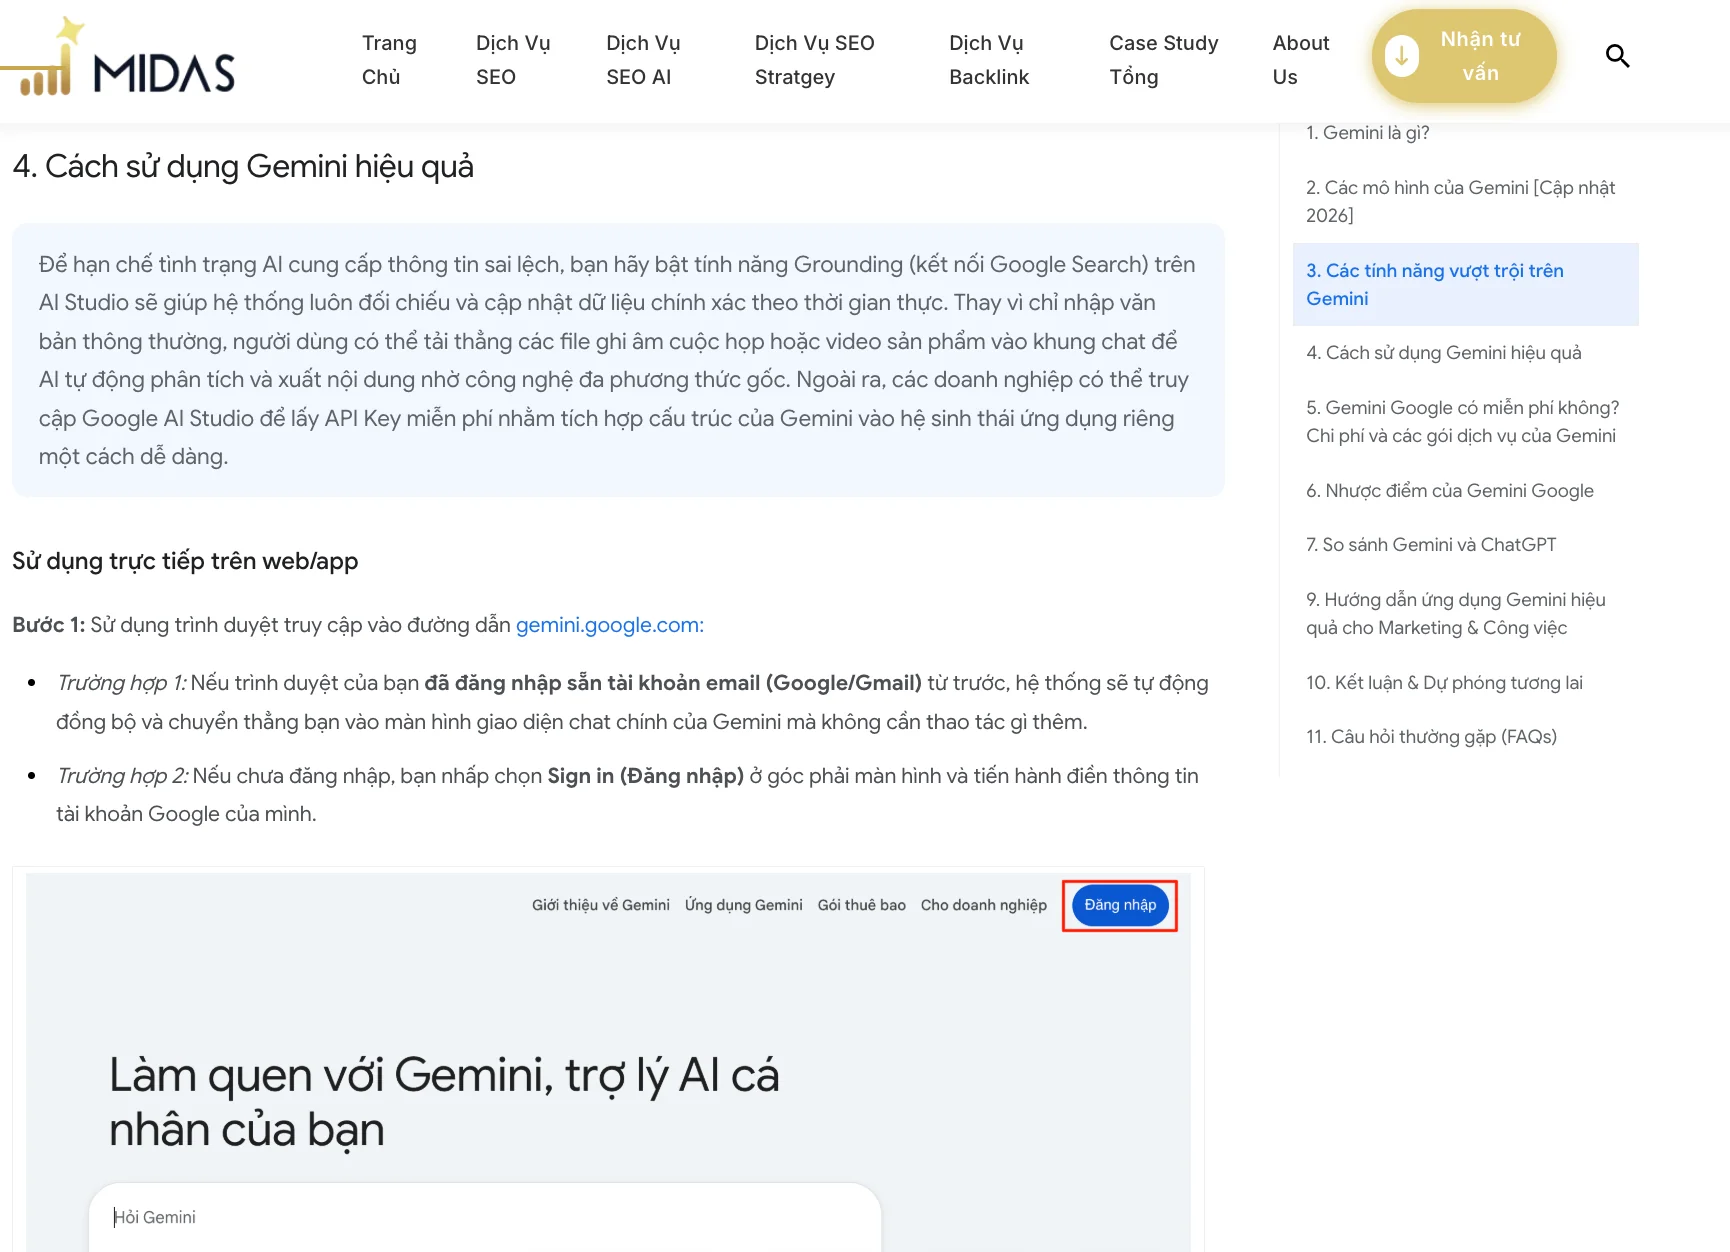Screen dimensions: 1730x1252
Task: Open the Dịch Vụ SEO AI menu
Action: (643, 60)
